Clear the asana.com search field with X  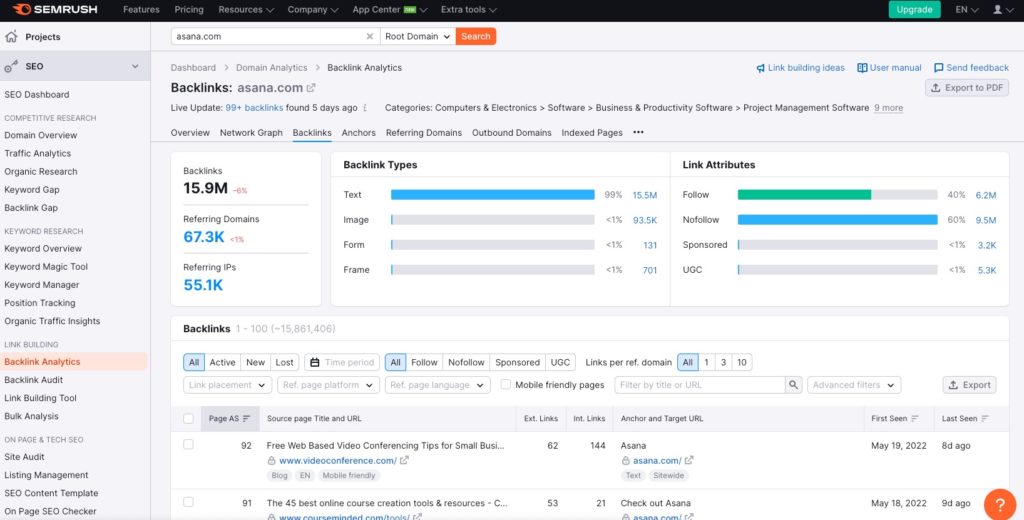tap(370, 37)
